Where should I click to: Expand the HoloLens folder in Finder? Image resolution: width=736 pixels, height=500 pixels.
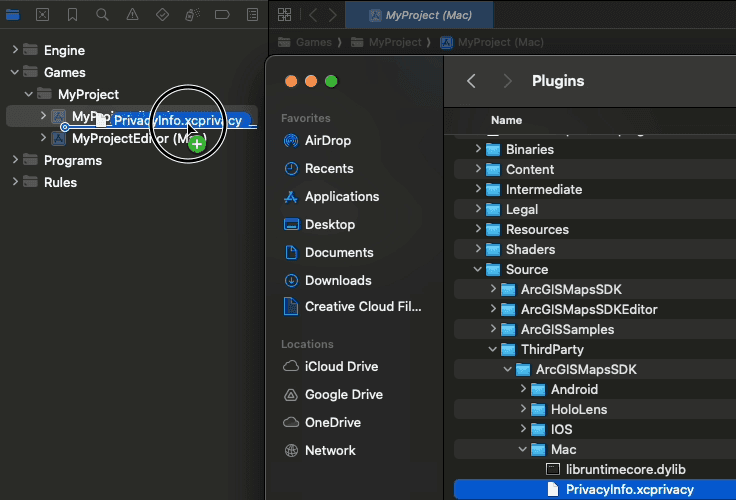click(x=523, y=409)
